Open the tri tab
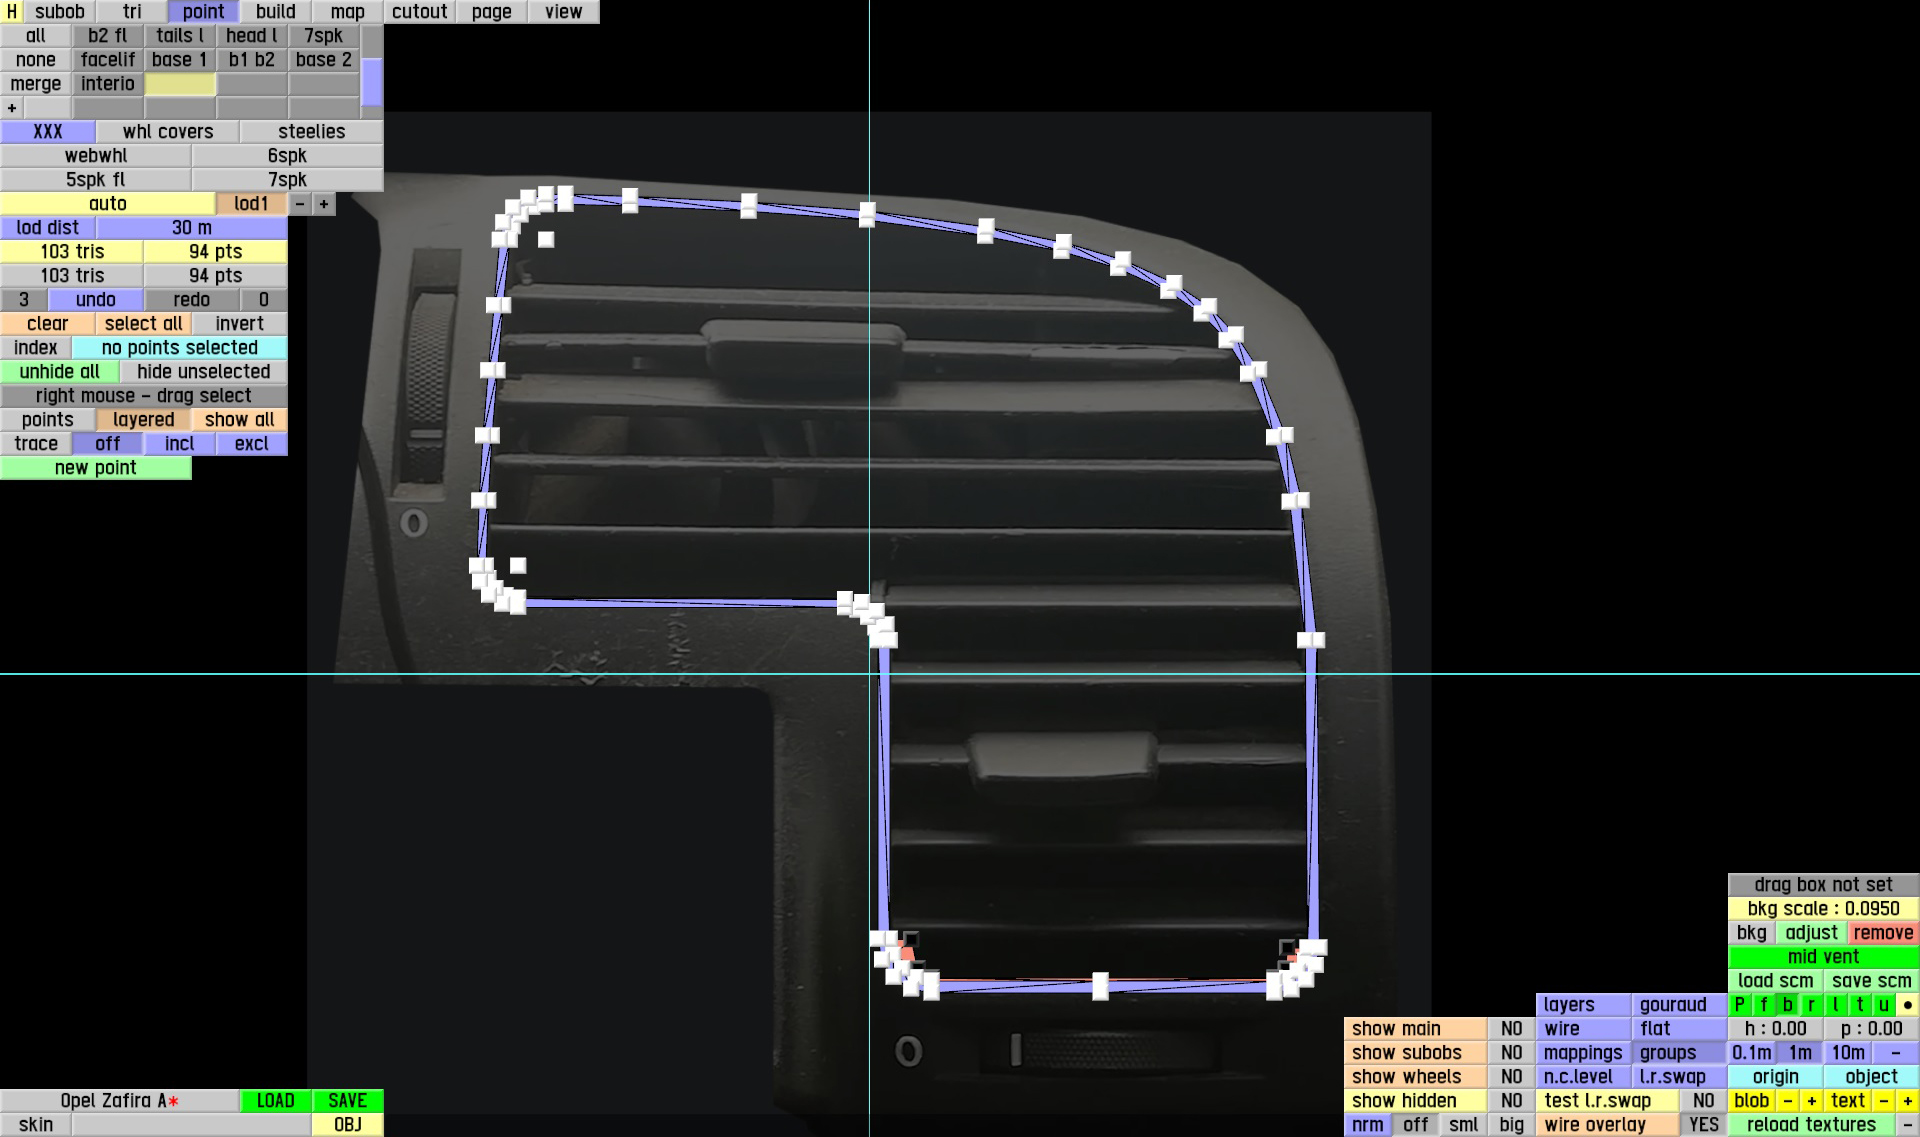1920x1137 pixels. (x=132, y=12)
